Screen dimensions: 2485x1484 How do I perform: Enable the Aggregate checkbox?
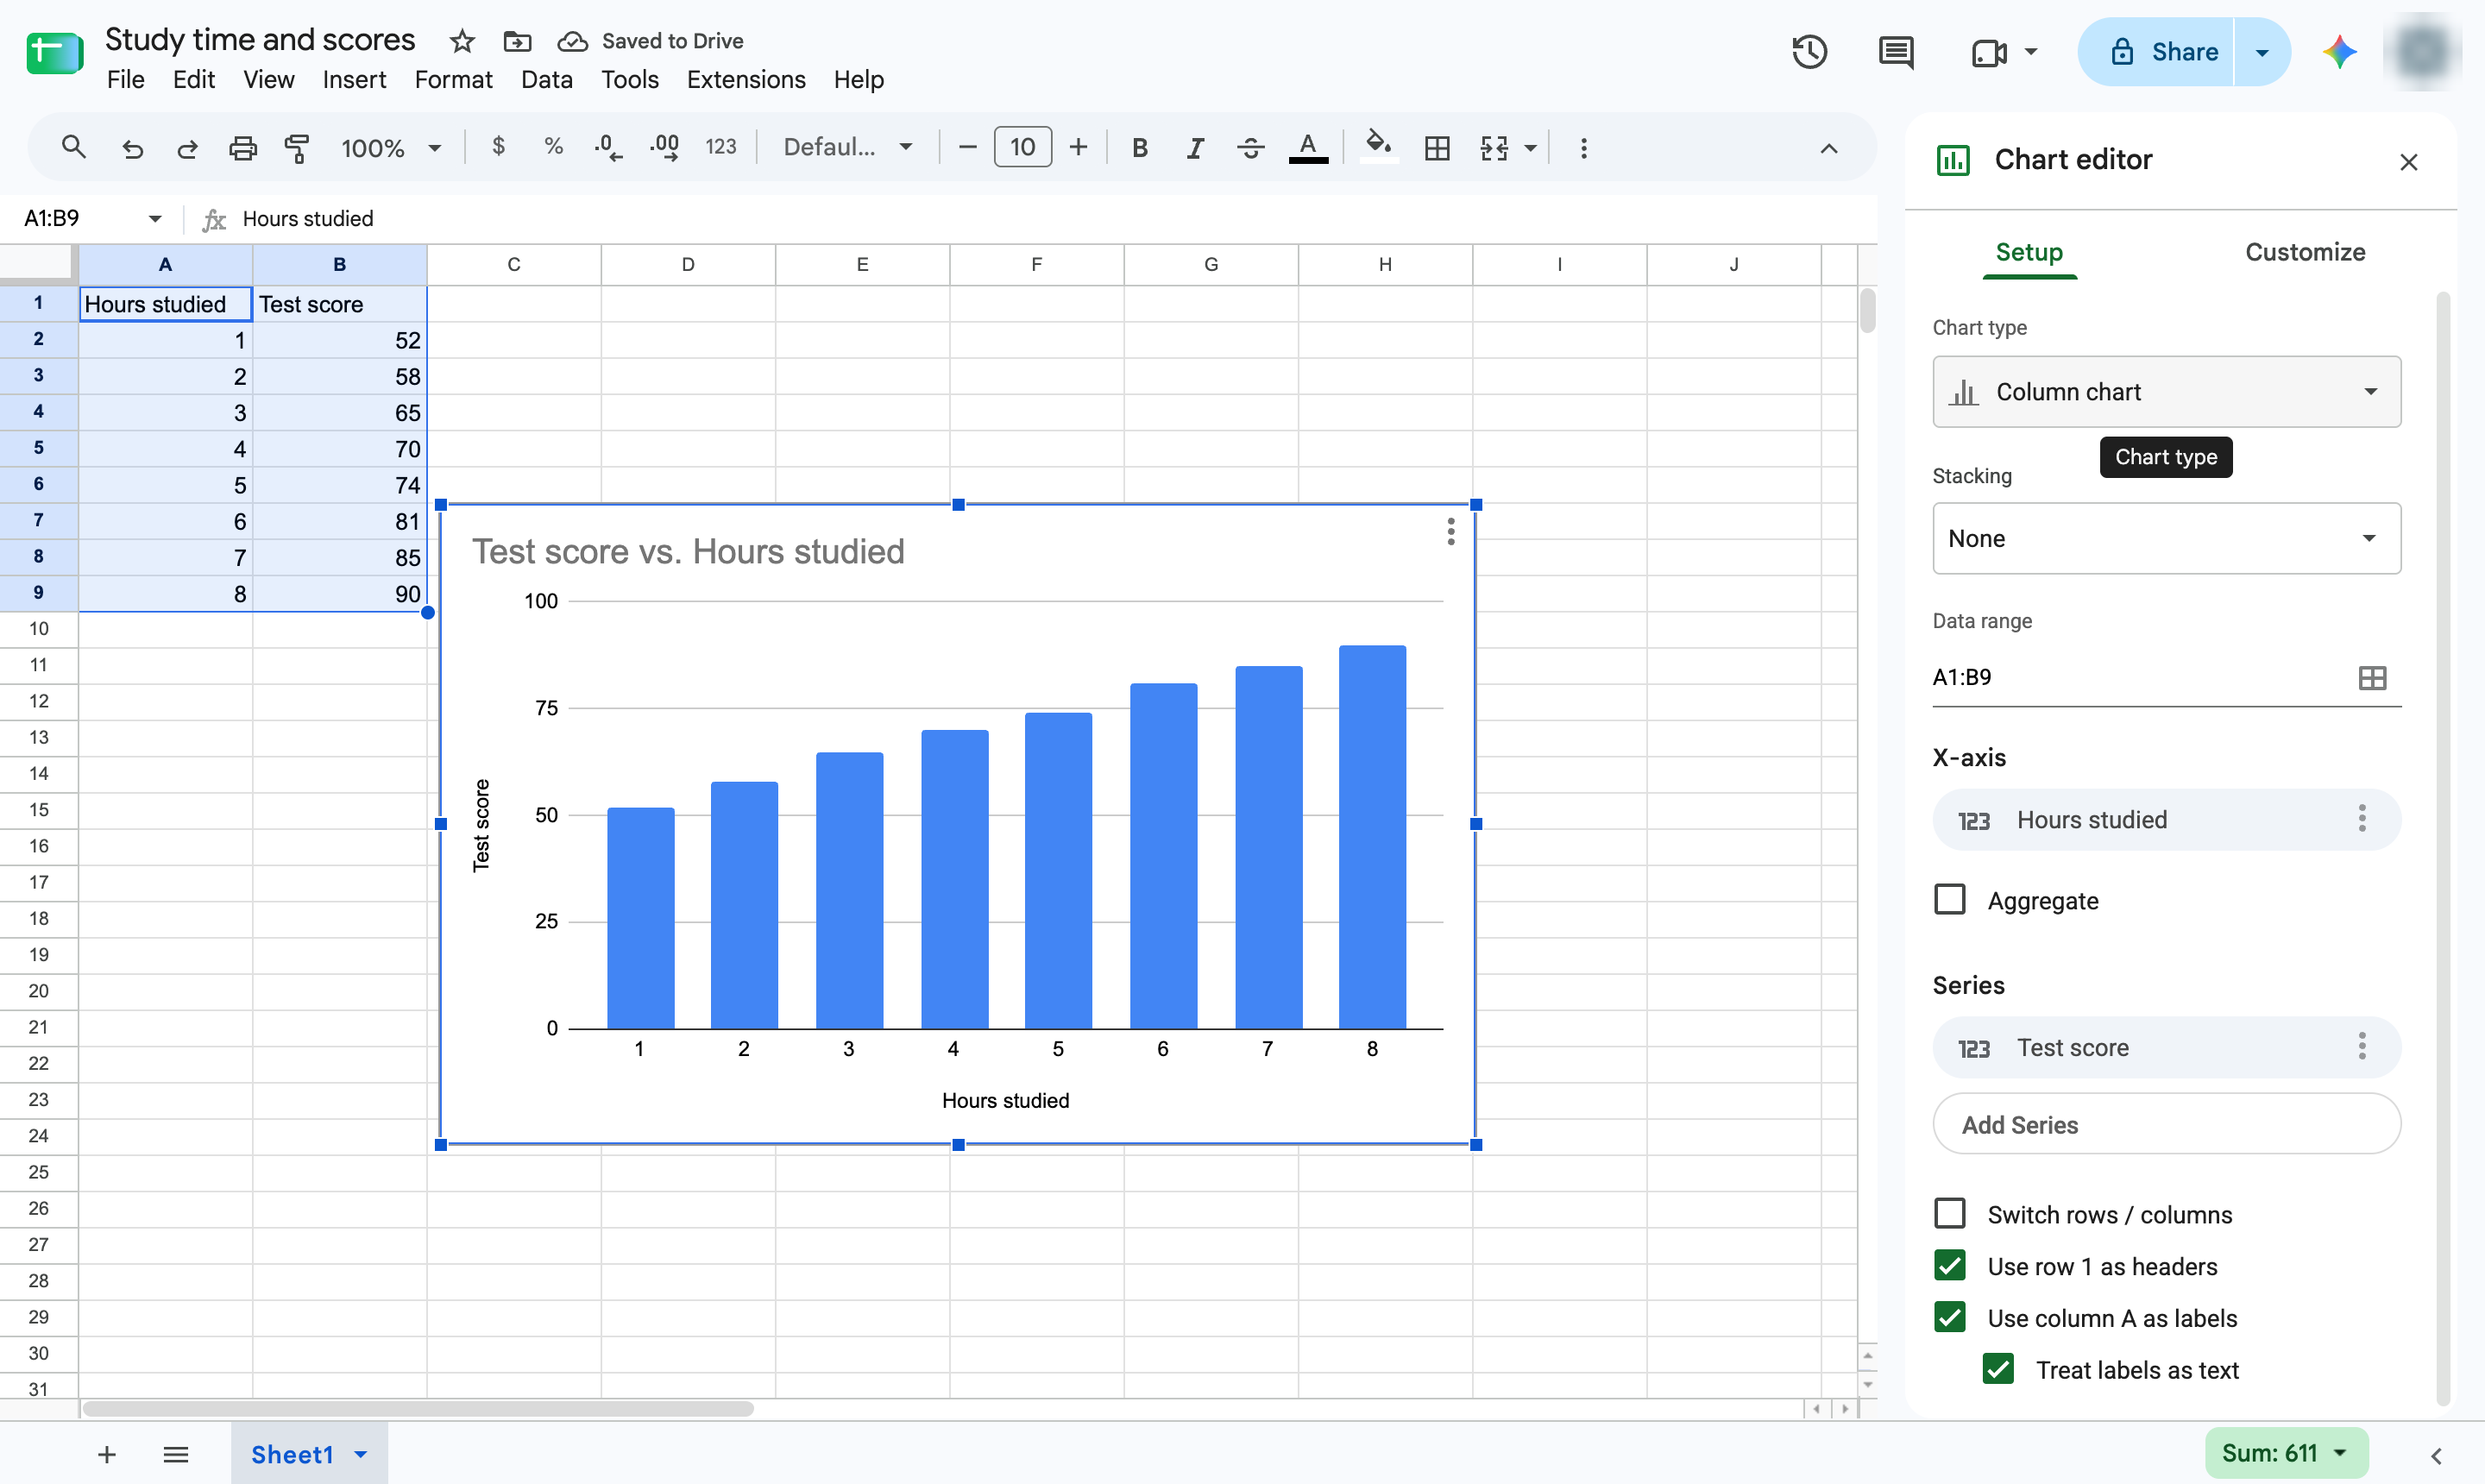[x=1950, y=900]
